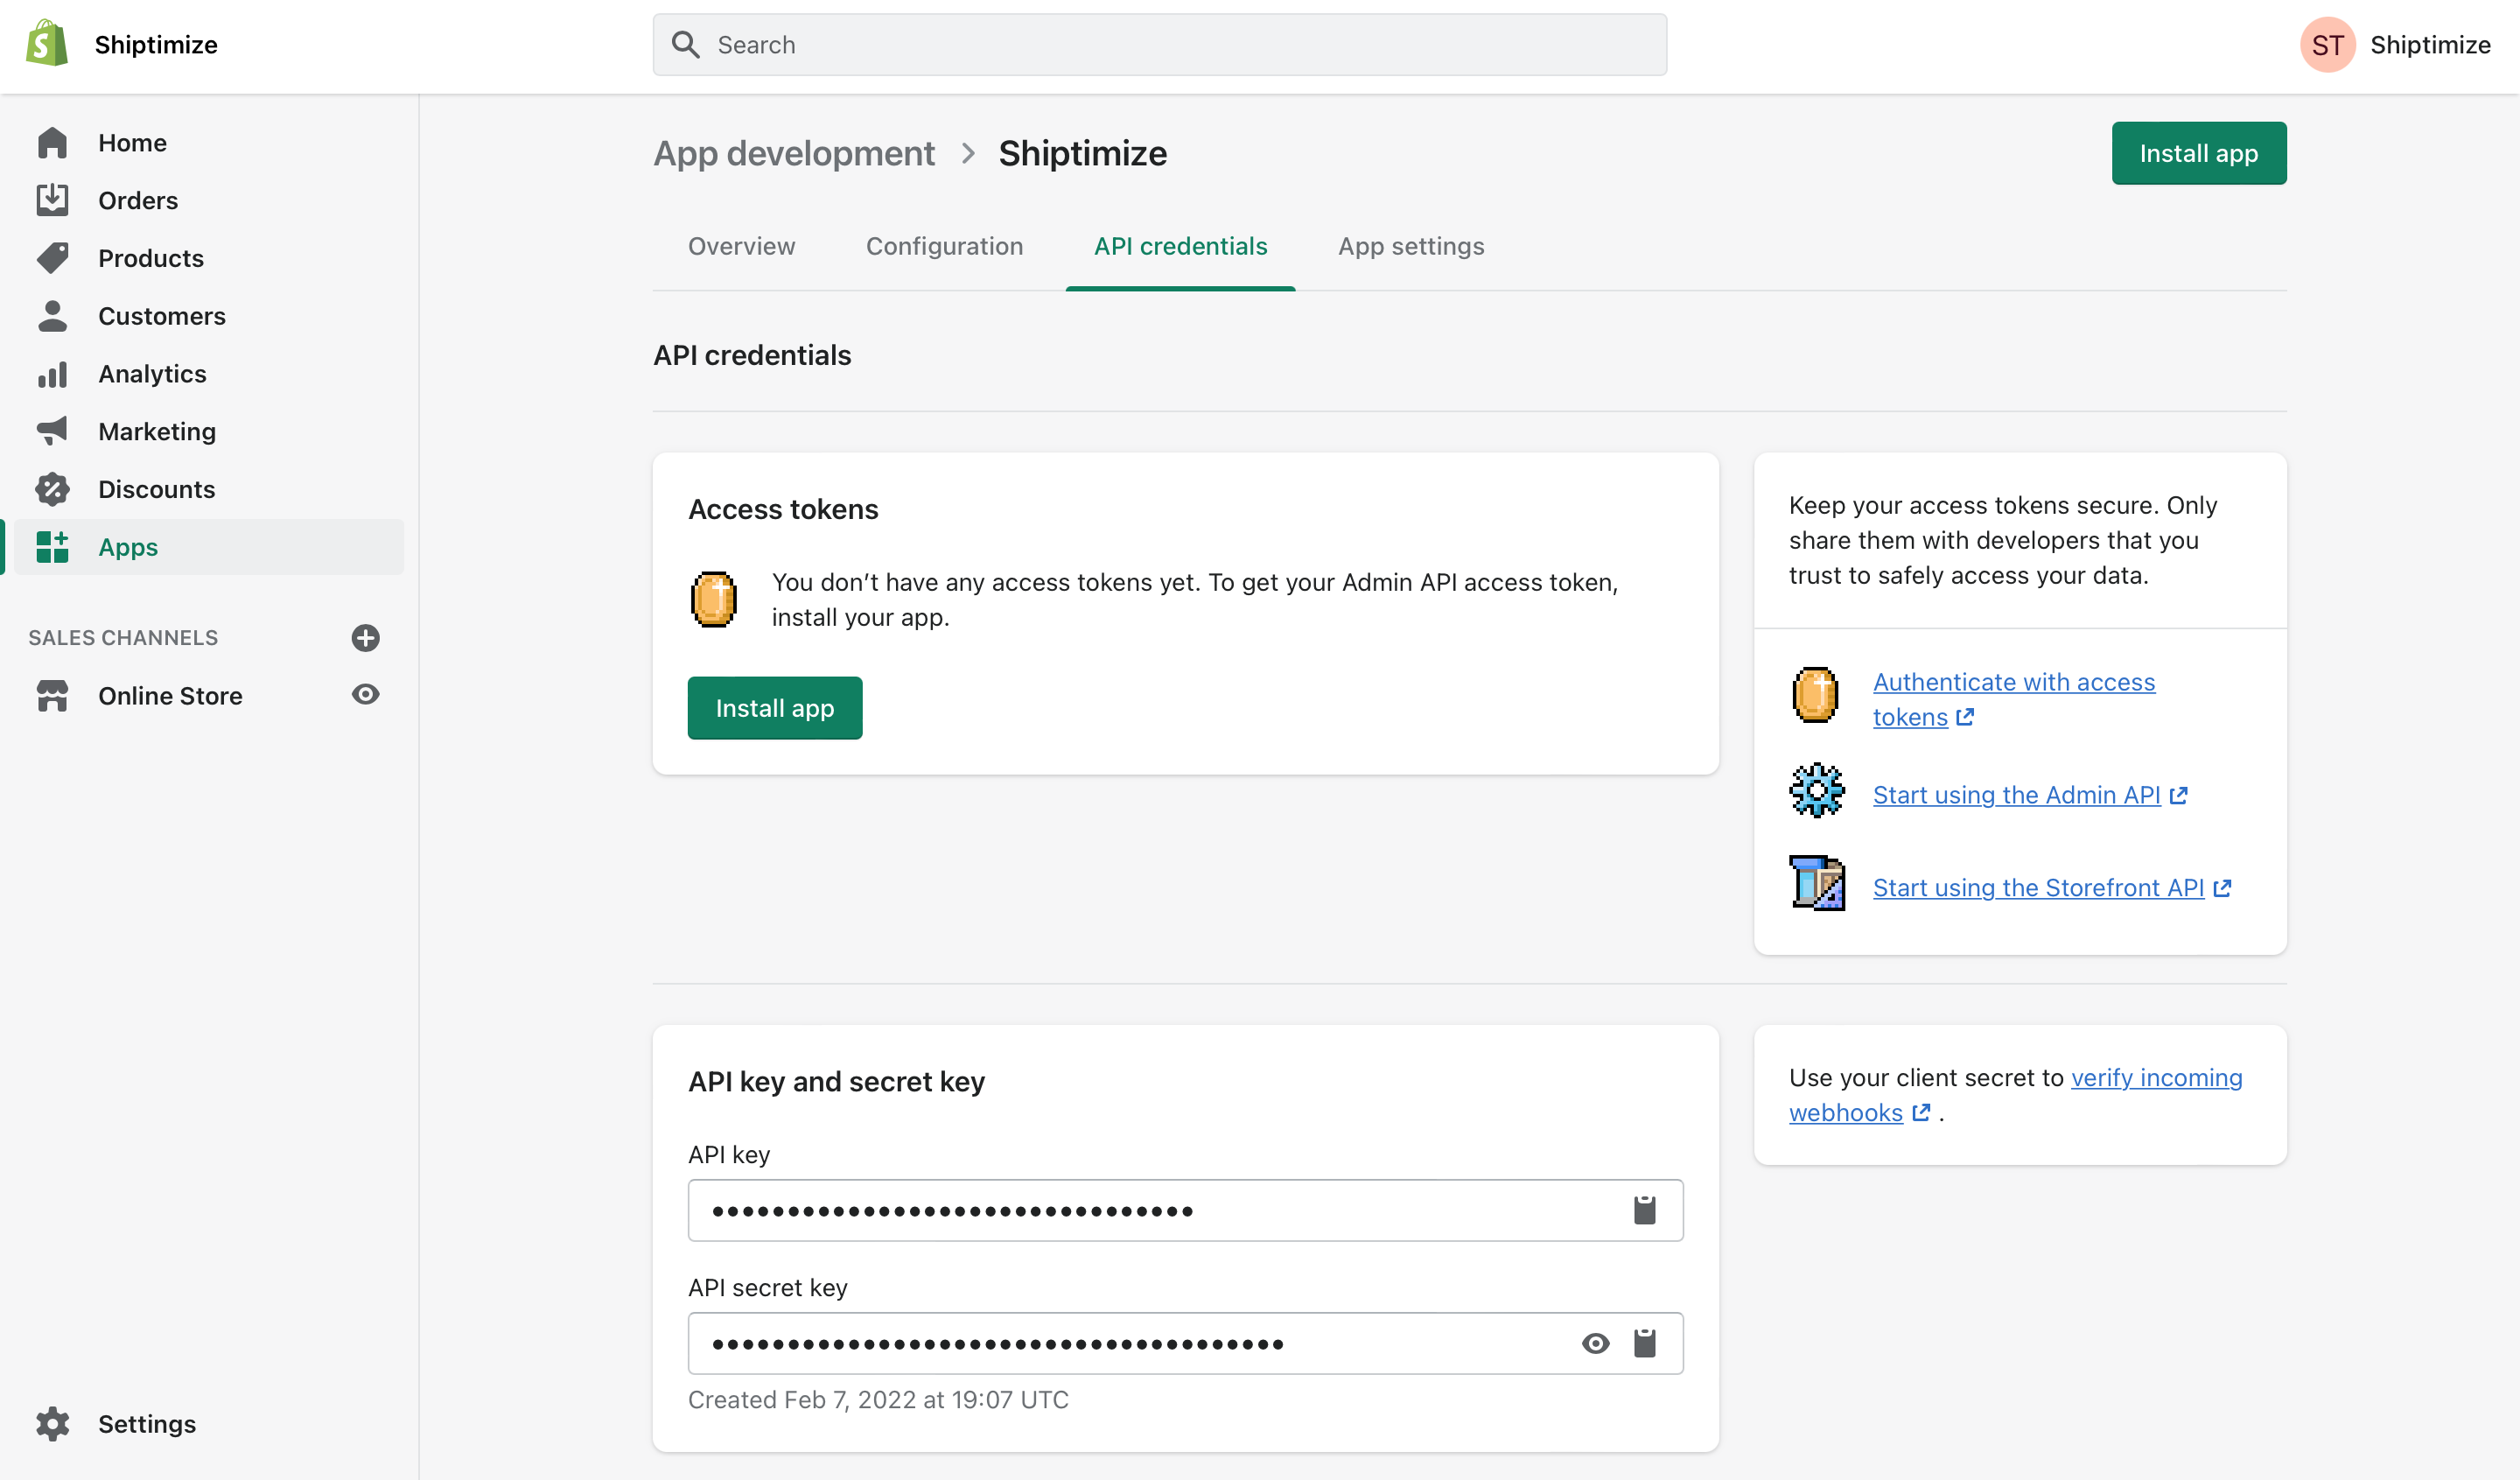
Task: Click the Home house icon
Action: 52,143
